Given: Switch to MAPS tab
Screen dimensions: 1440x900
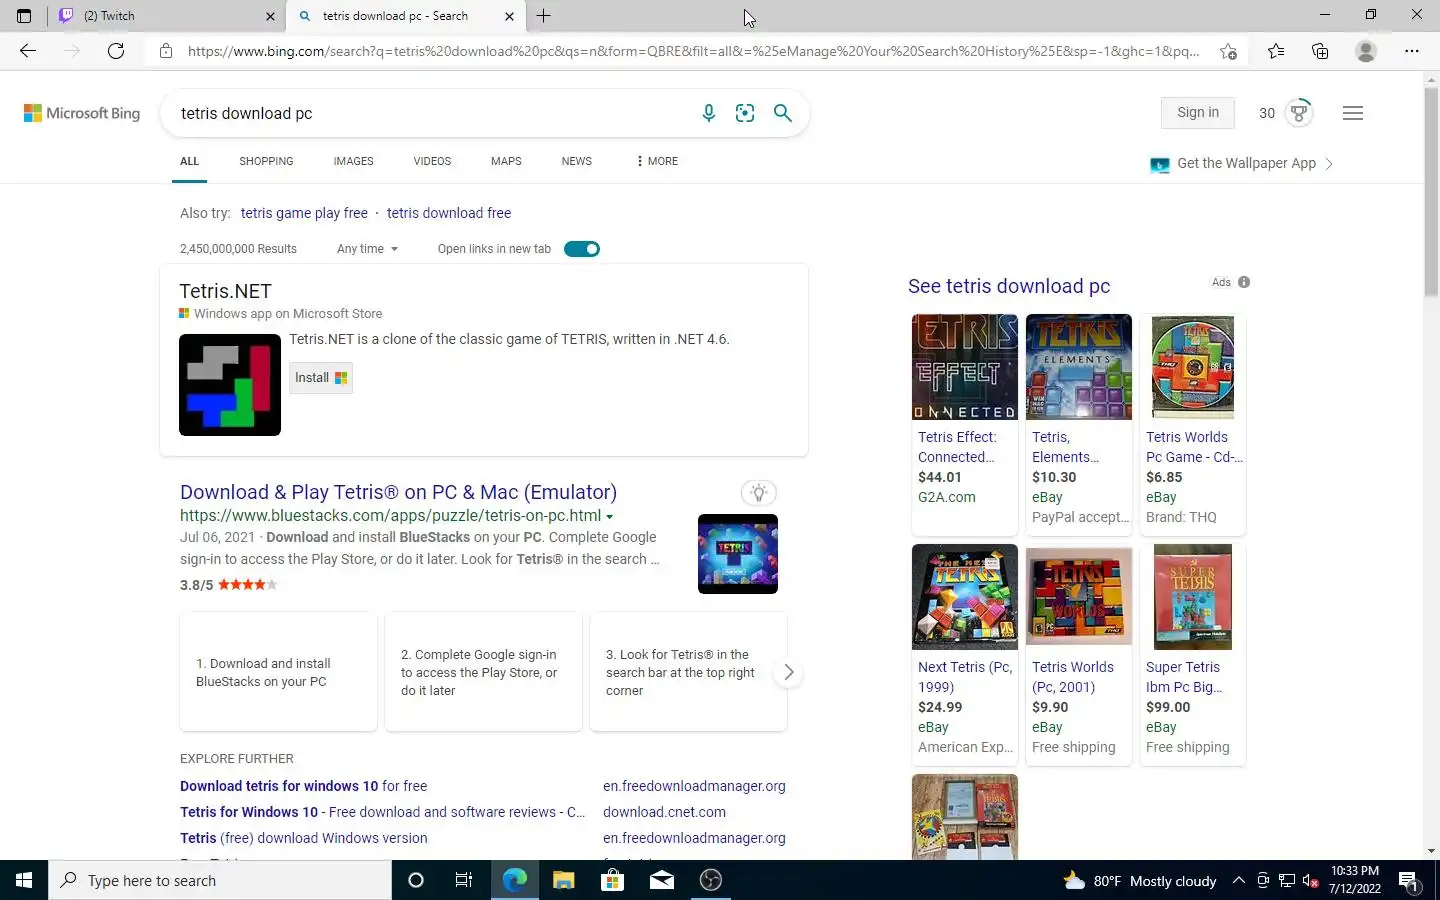Looking at the screenshot, I should 506,161.
